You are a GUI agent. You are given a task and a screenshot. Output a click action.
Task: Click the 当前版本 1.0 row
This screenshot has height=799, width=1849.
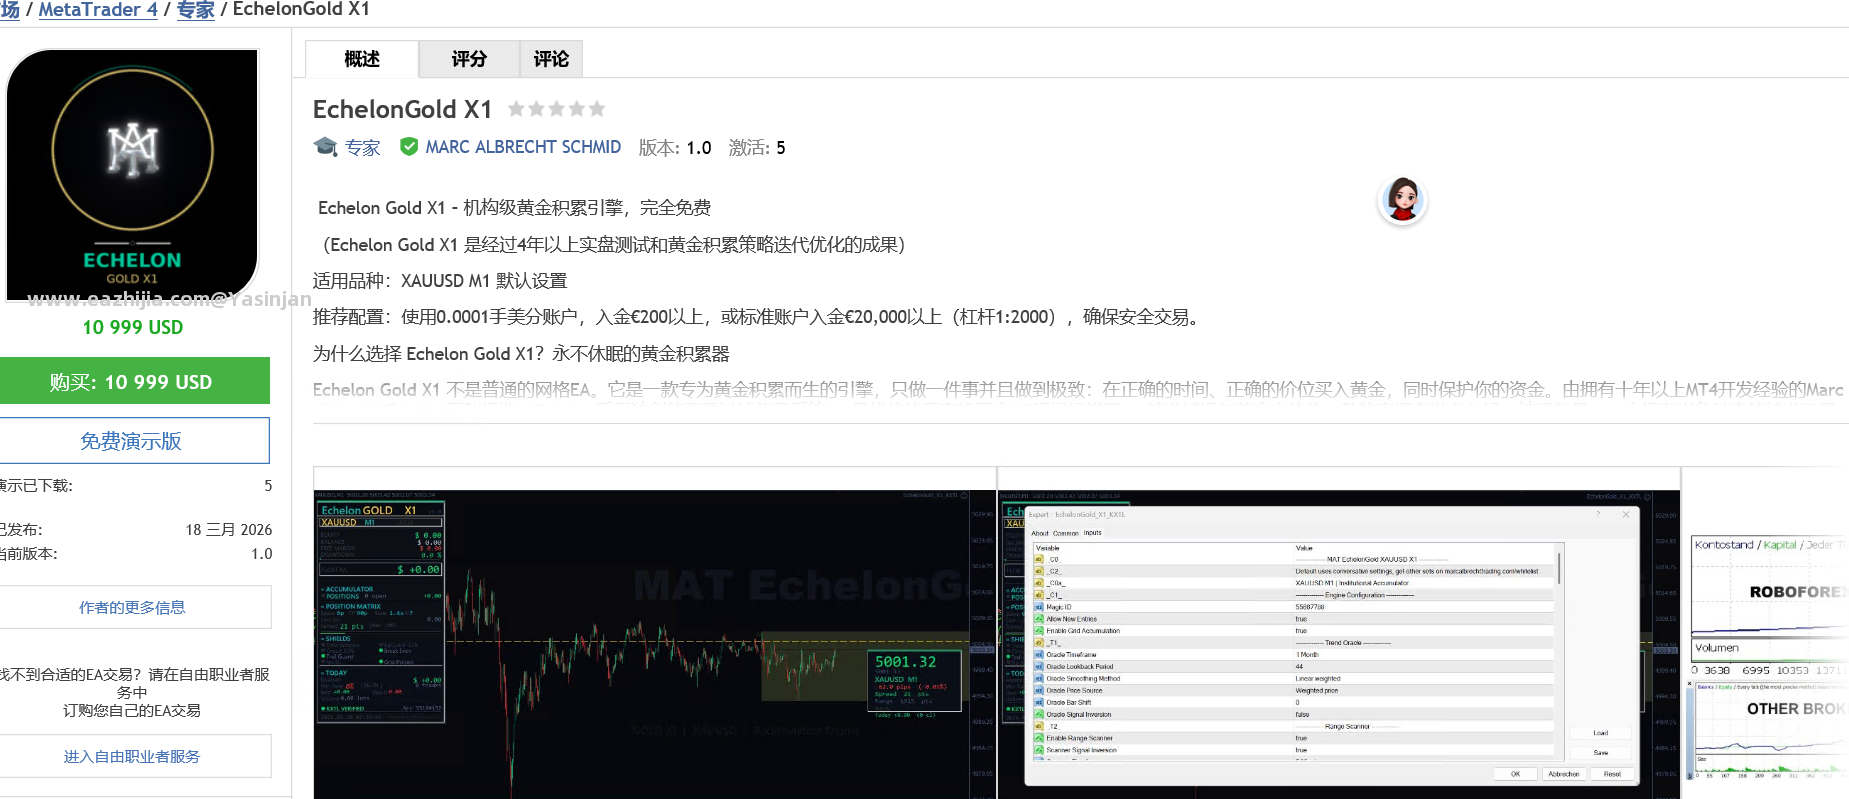[x=135, y=554]
